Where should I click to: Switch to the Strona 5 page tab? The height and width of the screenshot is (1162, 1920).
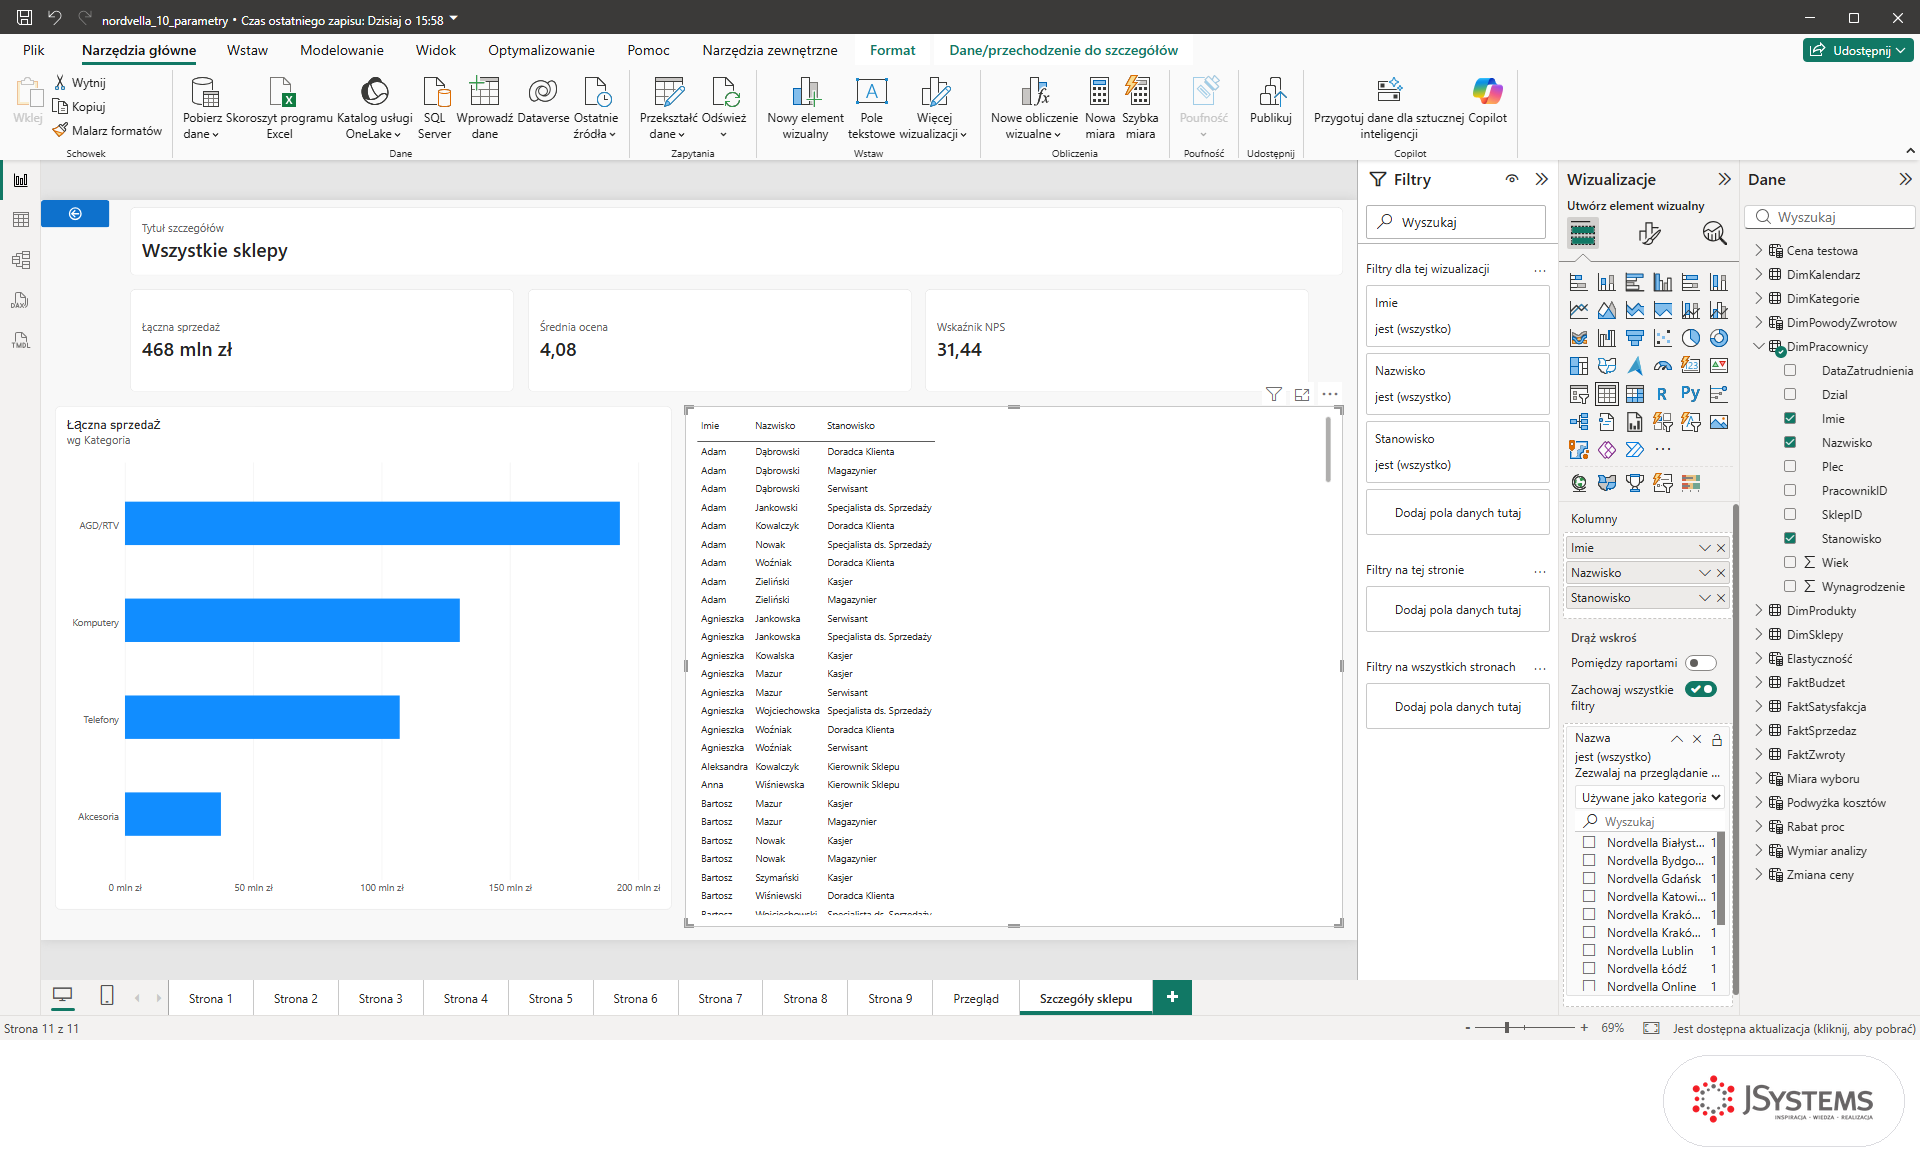coord(550,998)
